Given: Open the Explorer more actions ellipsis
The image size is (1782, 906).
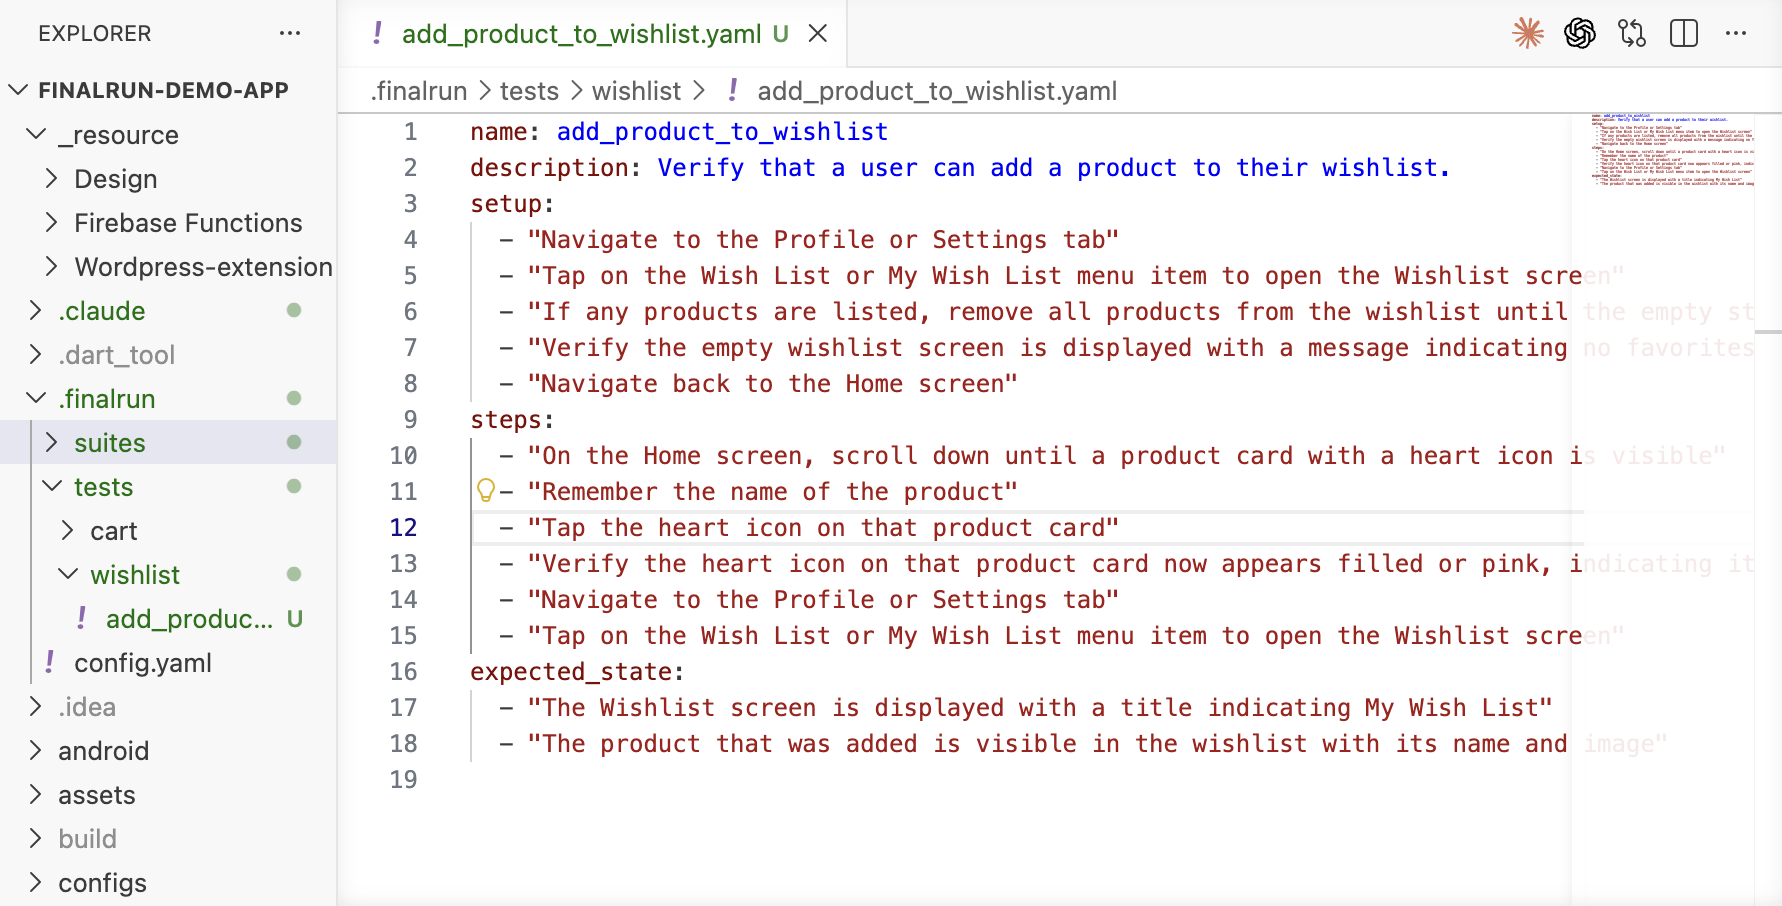Looking at the screenshot, I should tap(290, 33).
